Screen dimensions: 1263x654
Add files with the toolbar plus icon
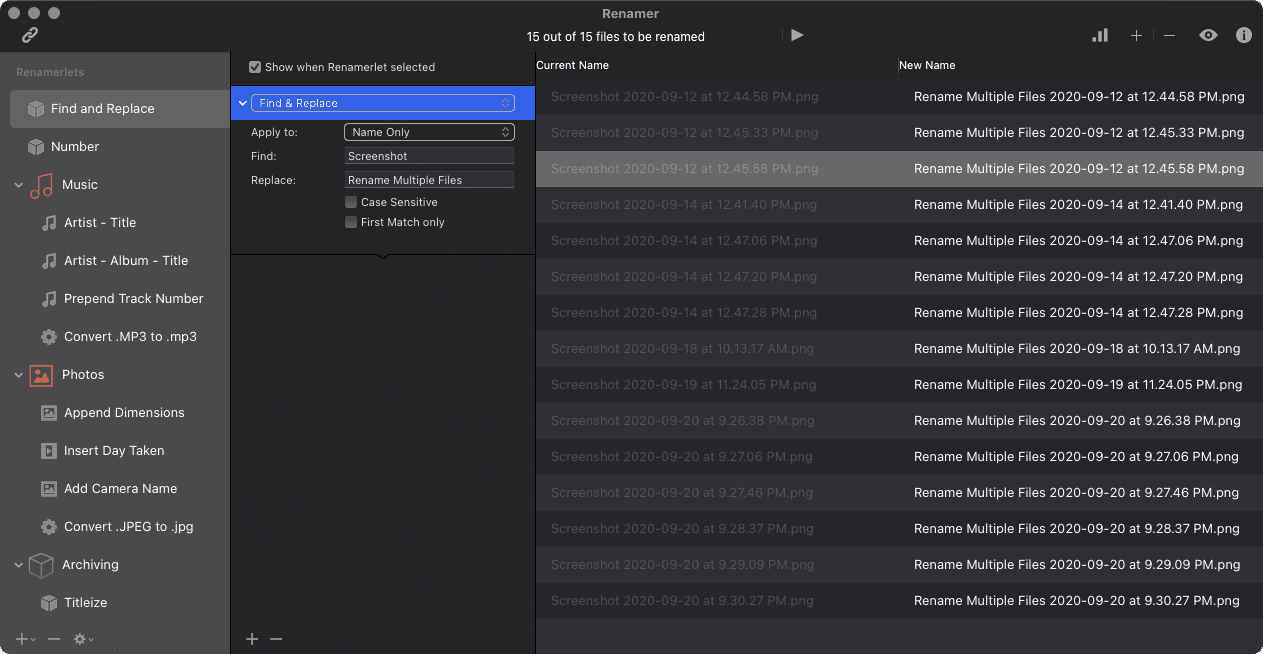(x=1136, y=35)
